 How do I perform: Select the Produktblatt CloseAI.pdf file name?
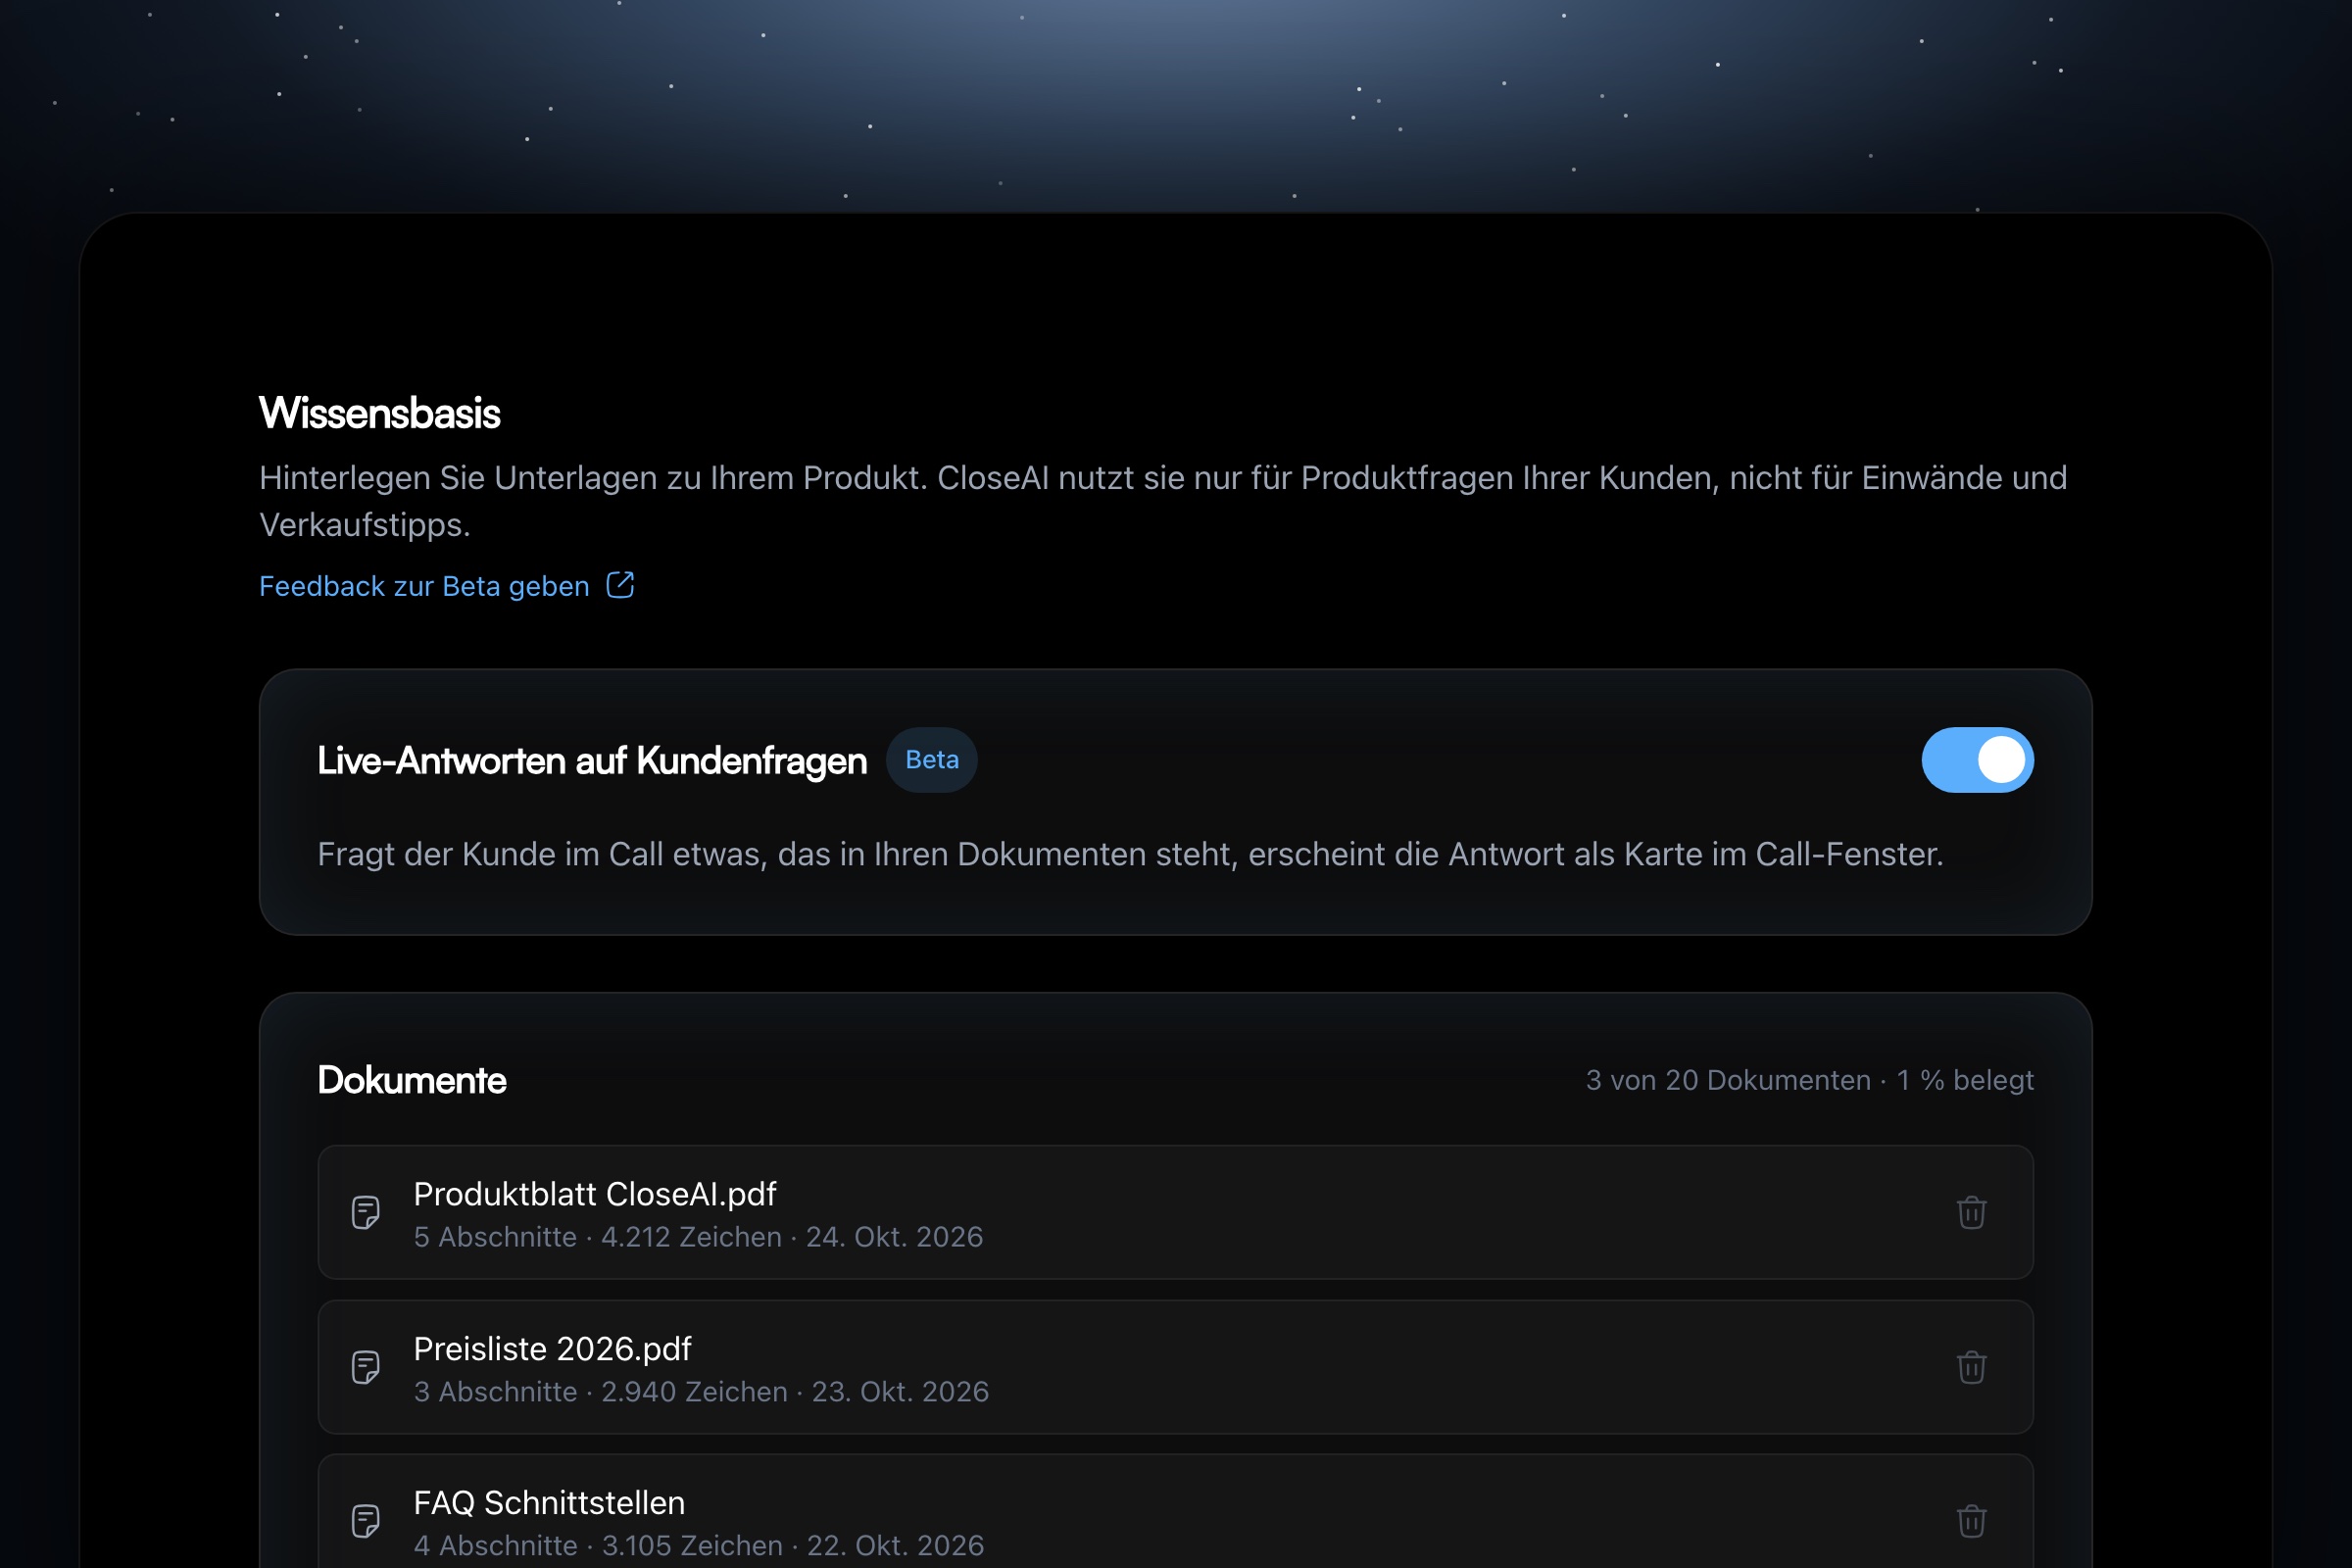coord(595,1194)
